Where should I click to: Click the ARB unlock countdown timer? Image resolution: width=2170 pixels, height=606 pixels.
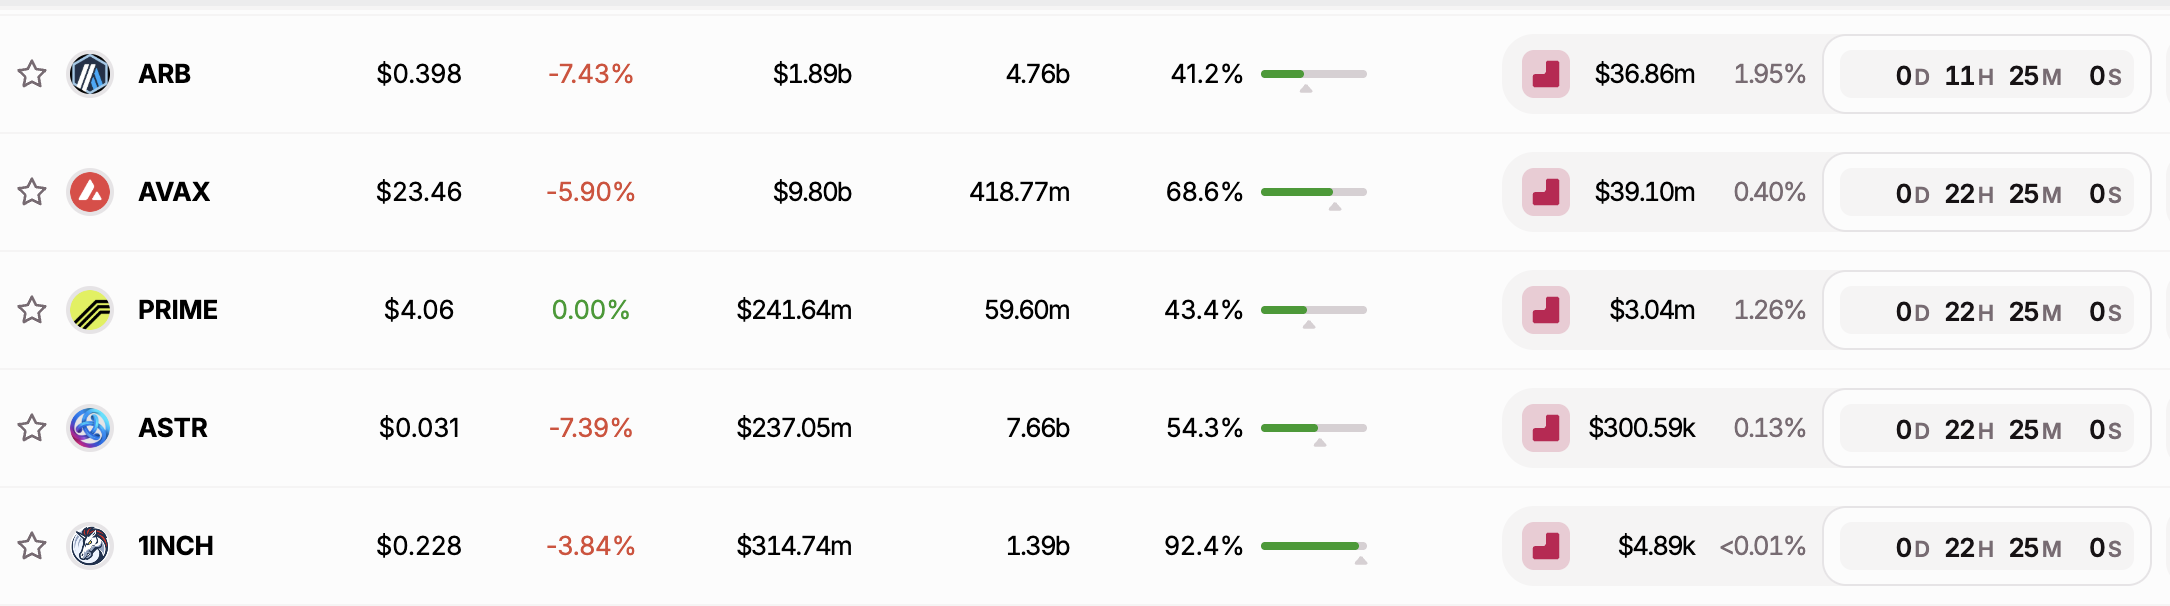pyautogui.click(x=1987, y=75)
